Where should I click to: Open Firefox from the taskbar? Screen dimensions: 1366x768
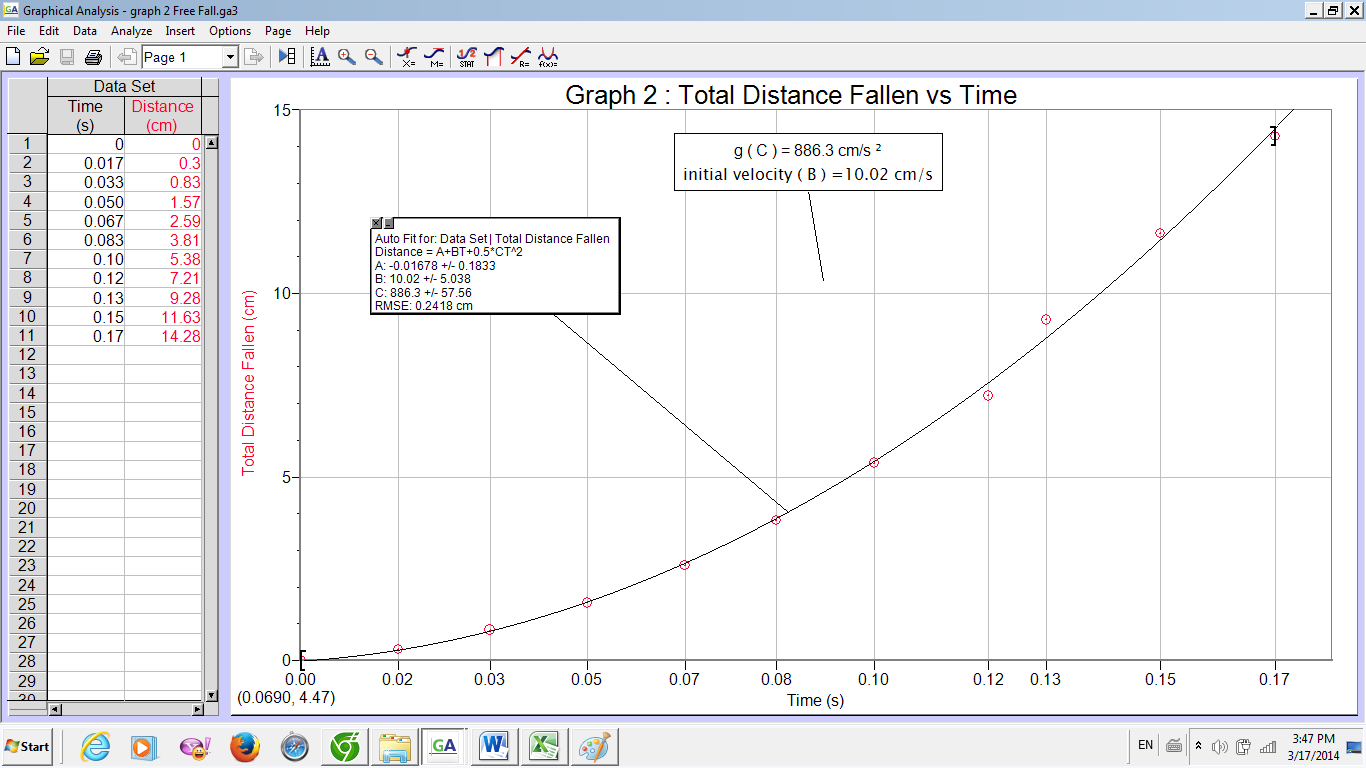[x=245, y=746]
